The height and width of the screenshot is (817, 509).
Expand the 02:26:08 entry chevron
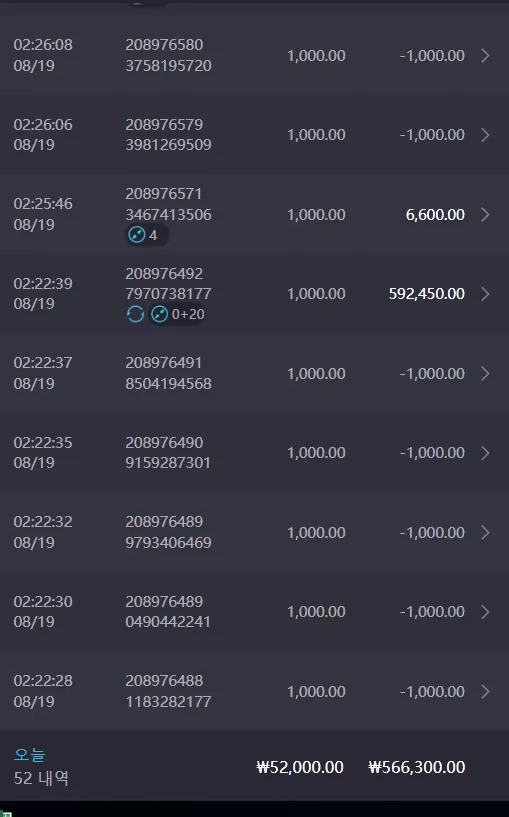485,56
